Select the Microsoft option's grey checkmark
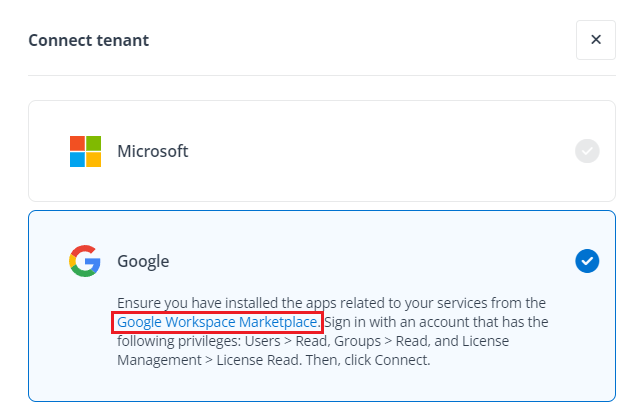The width and height of the screenshot is (642, 409). pos(587,151)
